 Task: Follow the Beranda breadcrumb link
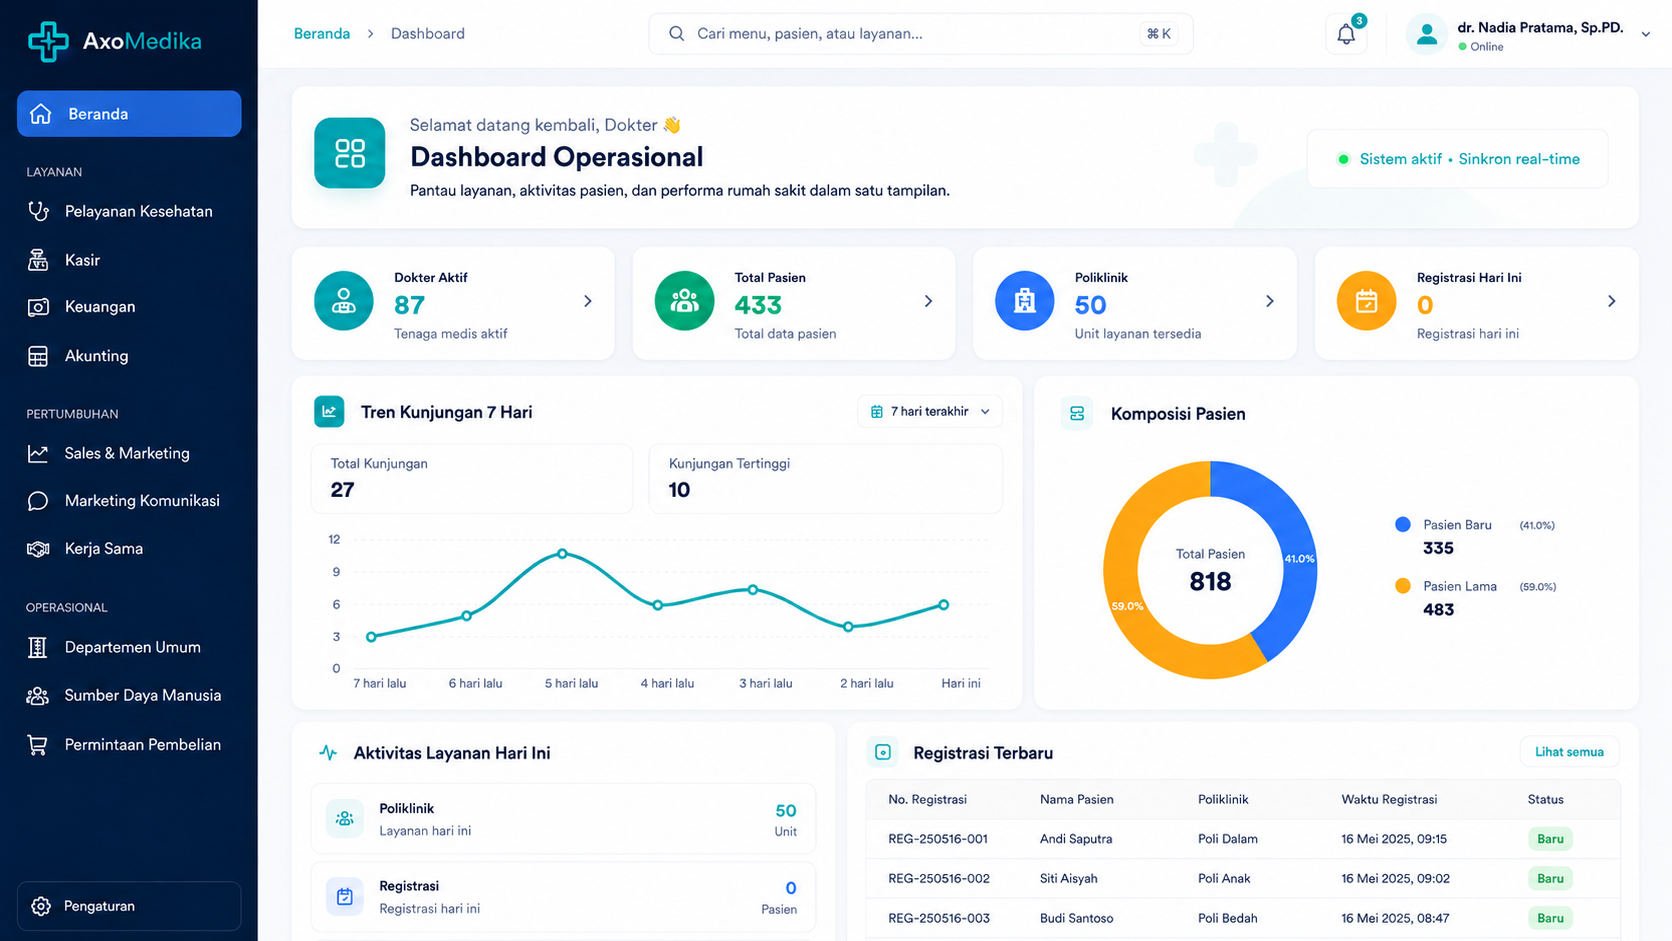pyautogui.click(x=322, y=34)
